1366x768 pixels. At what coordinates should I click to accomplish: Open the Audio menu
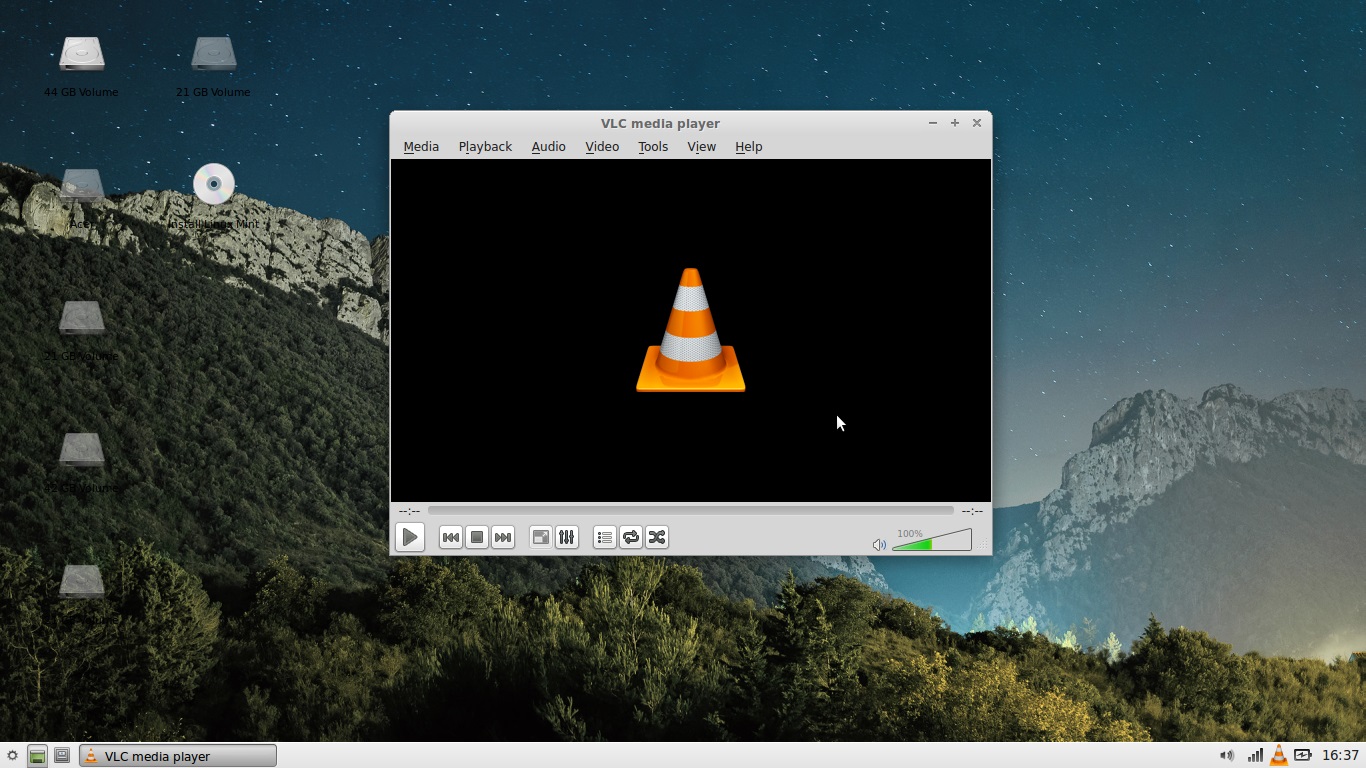(x=548, y=146)
